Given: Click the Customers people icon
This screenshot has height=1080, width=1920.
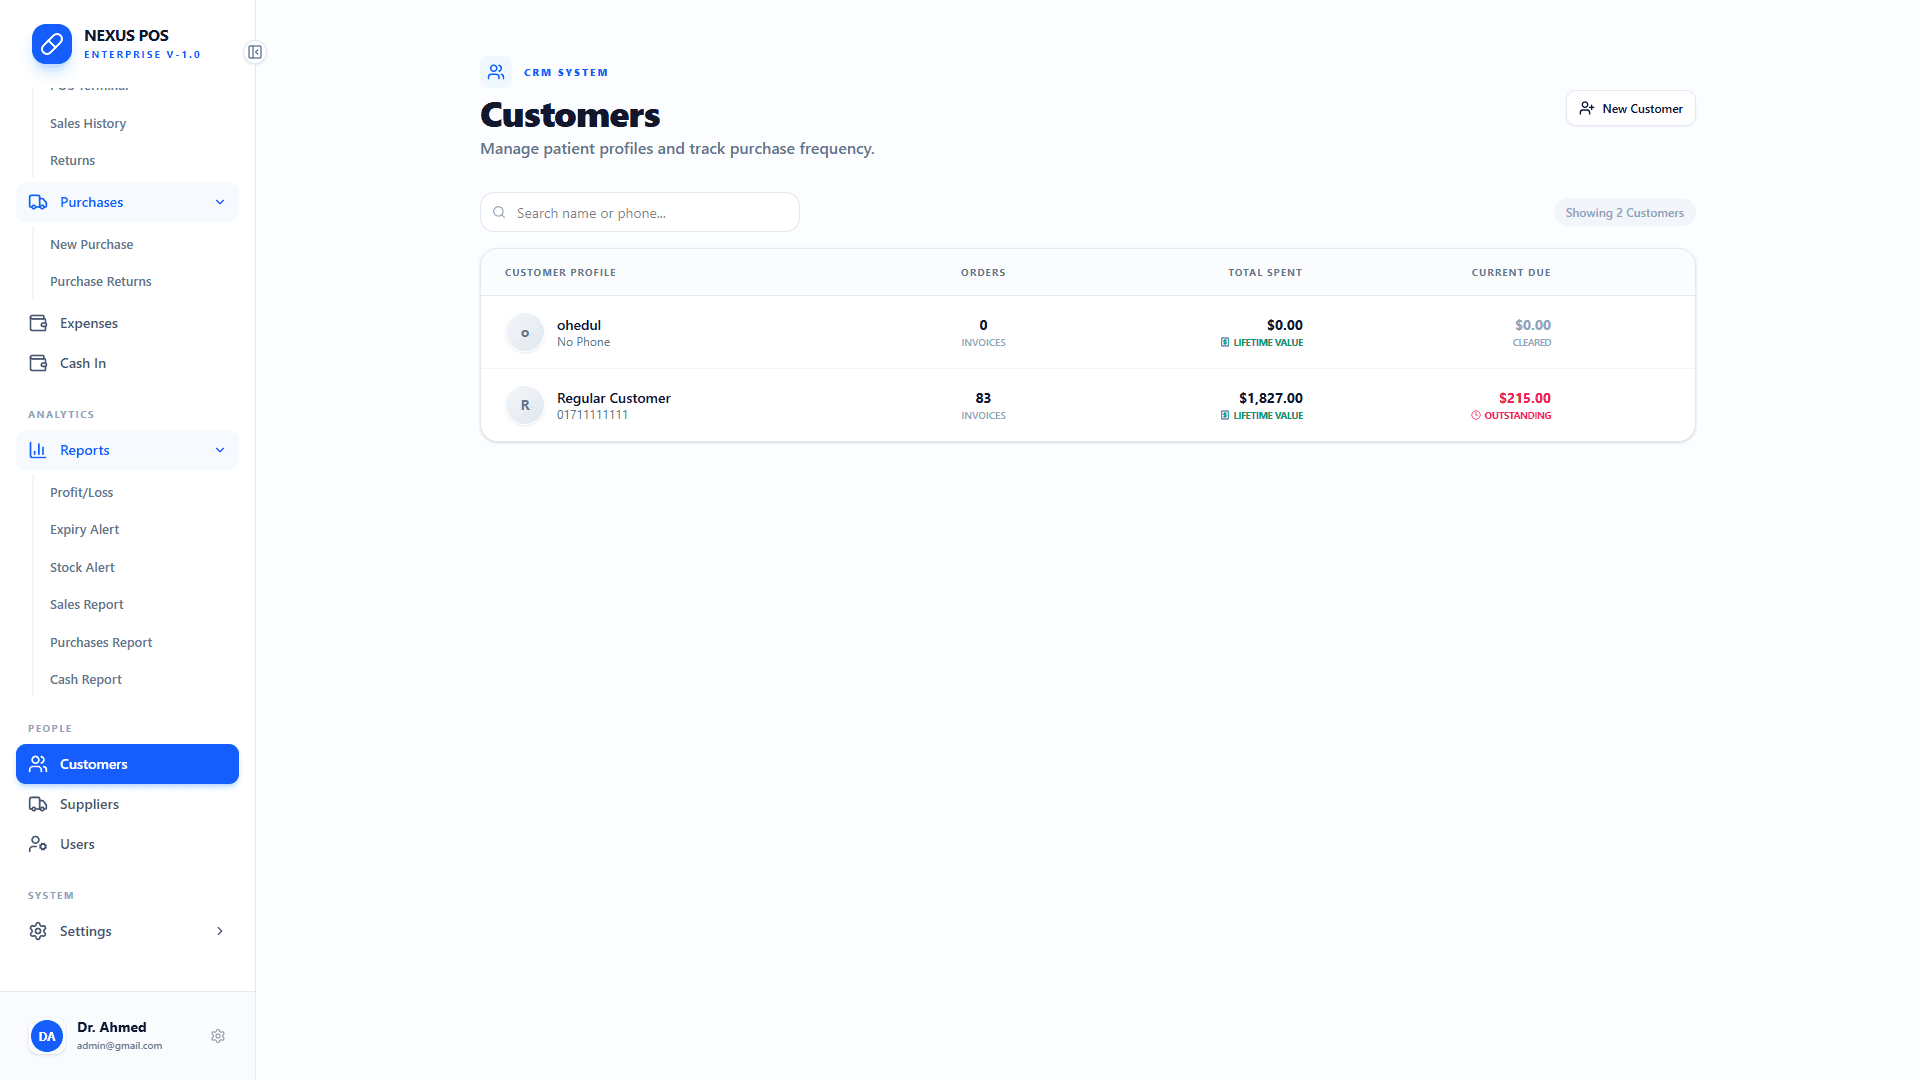Looking at the screenshot, I should [x=37, y=764].
